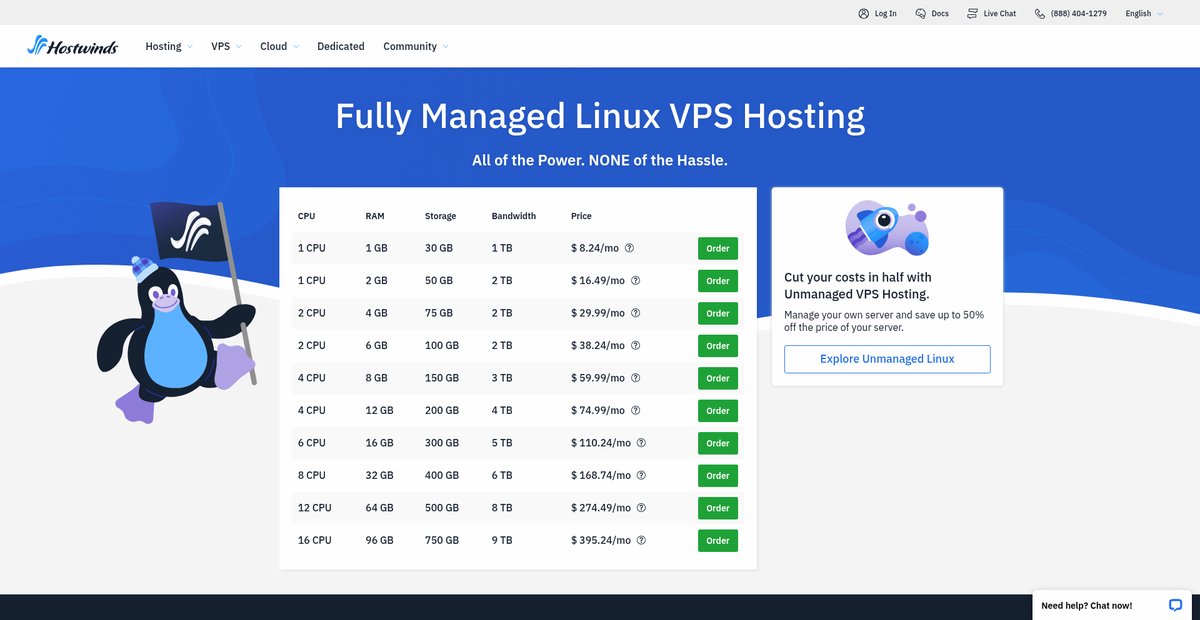The image size is (1200, 620).
Task: Click the 750 GB storage cell
Action: click(442, 540)
